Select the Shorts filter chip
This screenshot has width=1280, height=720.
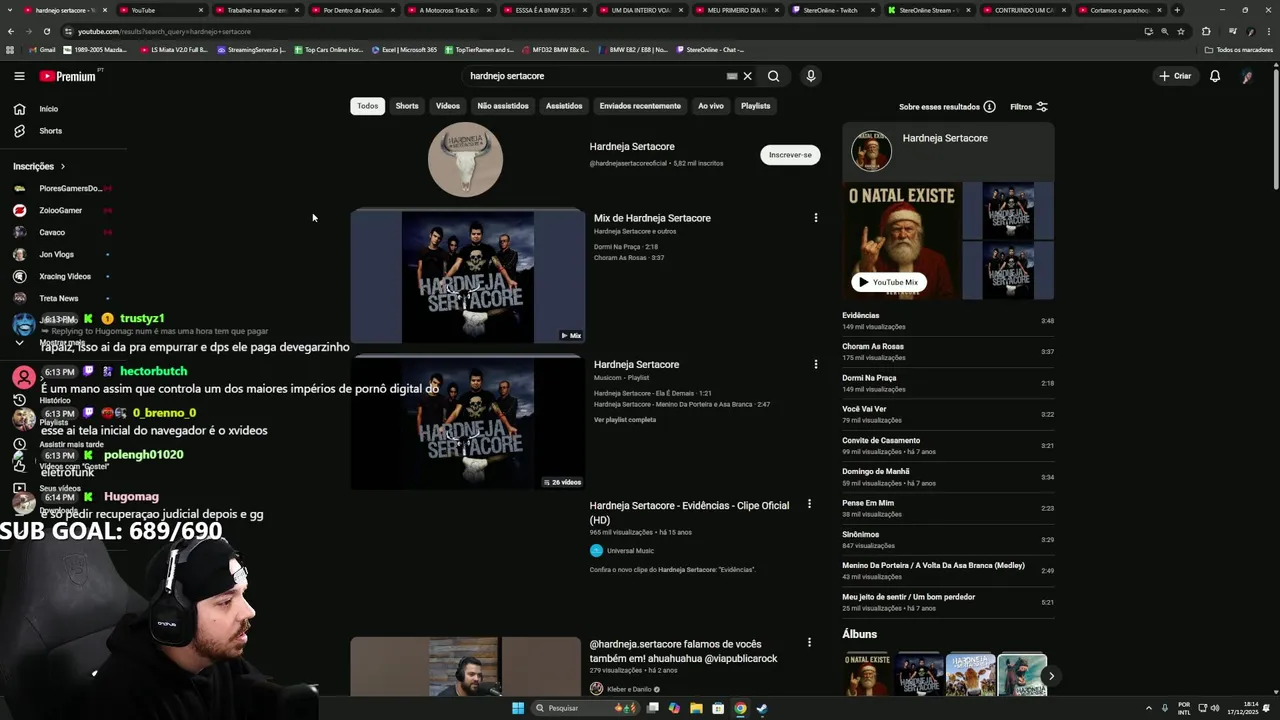407,106
